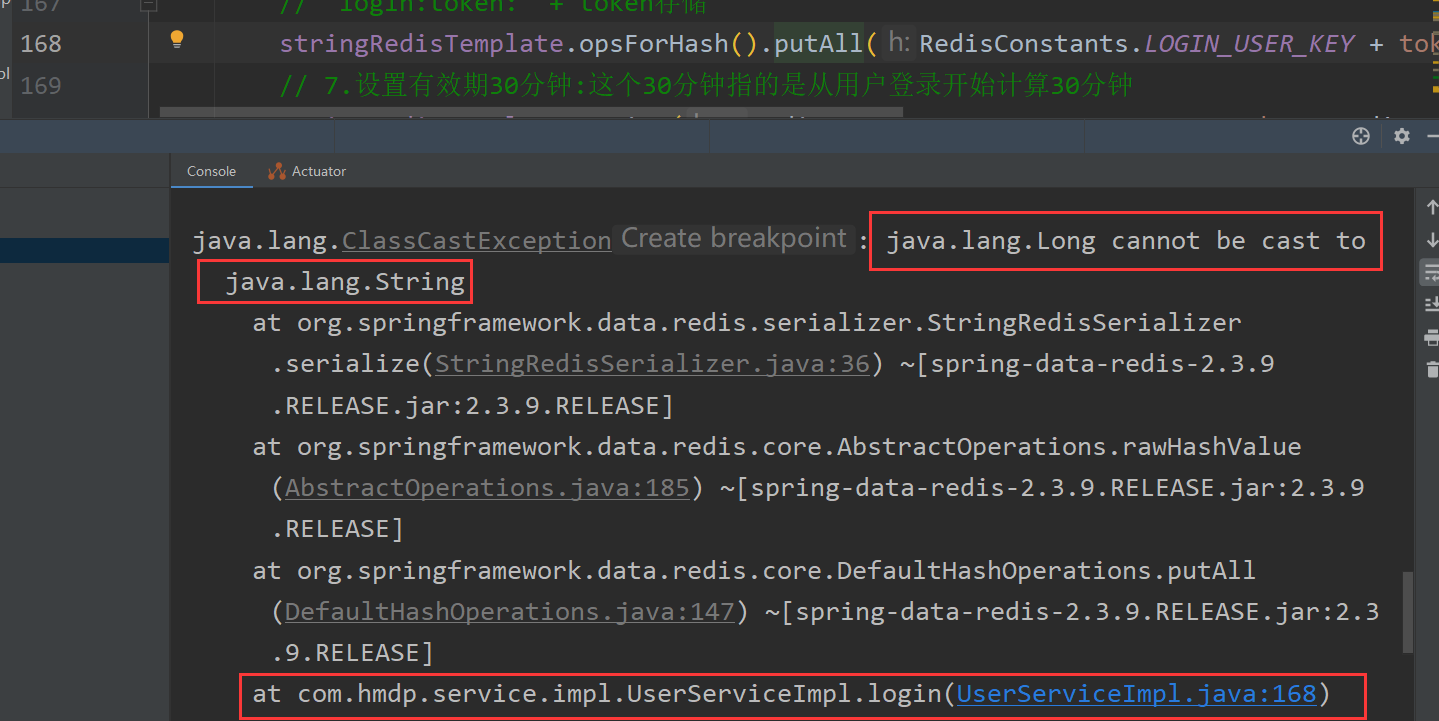Click the rawHashValue stack trace line
This screenshot has width=1439, height=721.
(777, 447)
